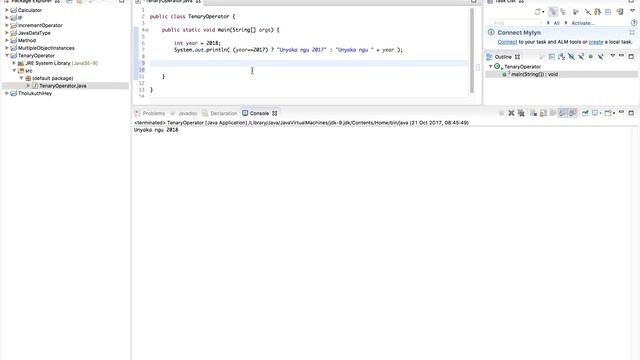
Task: Place cursor on line 9 of editor
Action: 309,63
